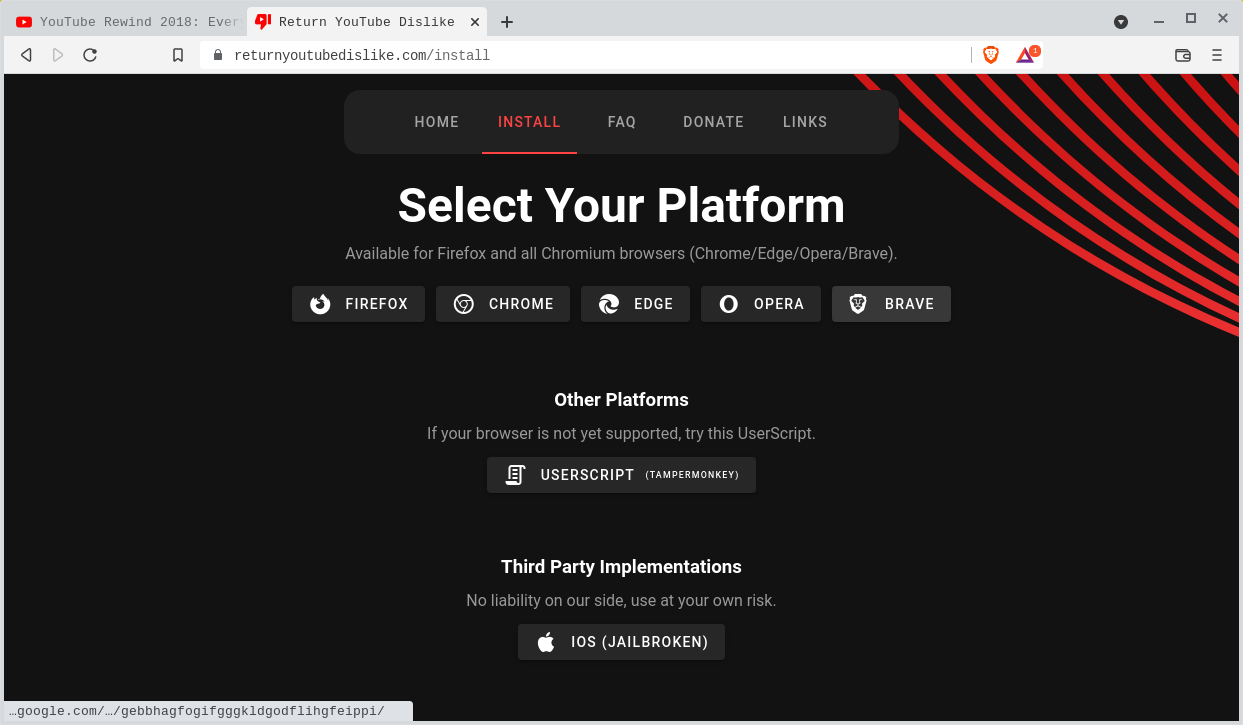
Task: Bookmark this page with the bookmark icon
Action: point(178,55)
